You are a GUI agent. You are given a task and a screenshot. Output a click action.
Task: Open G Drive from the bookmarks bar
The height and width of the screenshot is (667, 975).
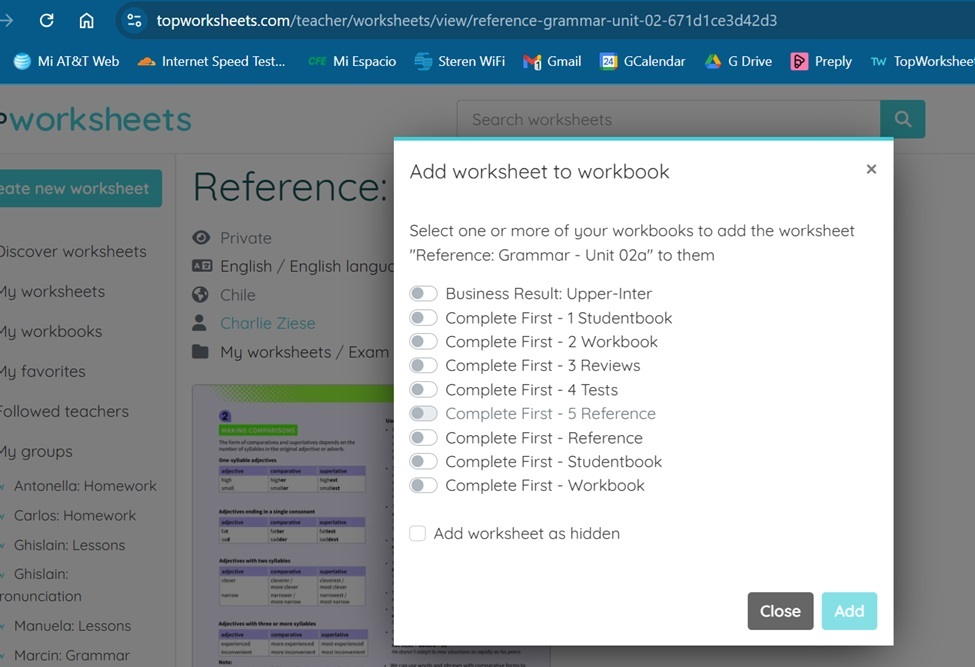(738, 61)
